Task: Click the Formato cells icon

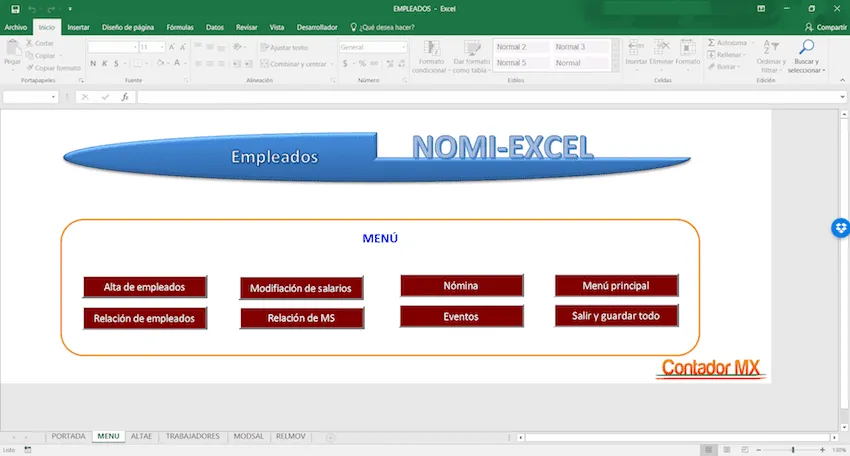Action: coord(687,48)
